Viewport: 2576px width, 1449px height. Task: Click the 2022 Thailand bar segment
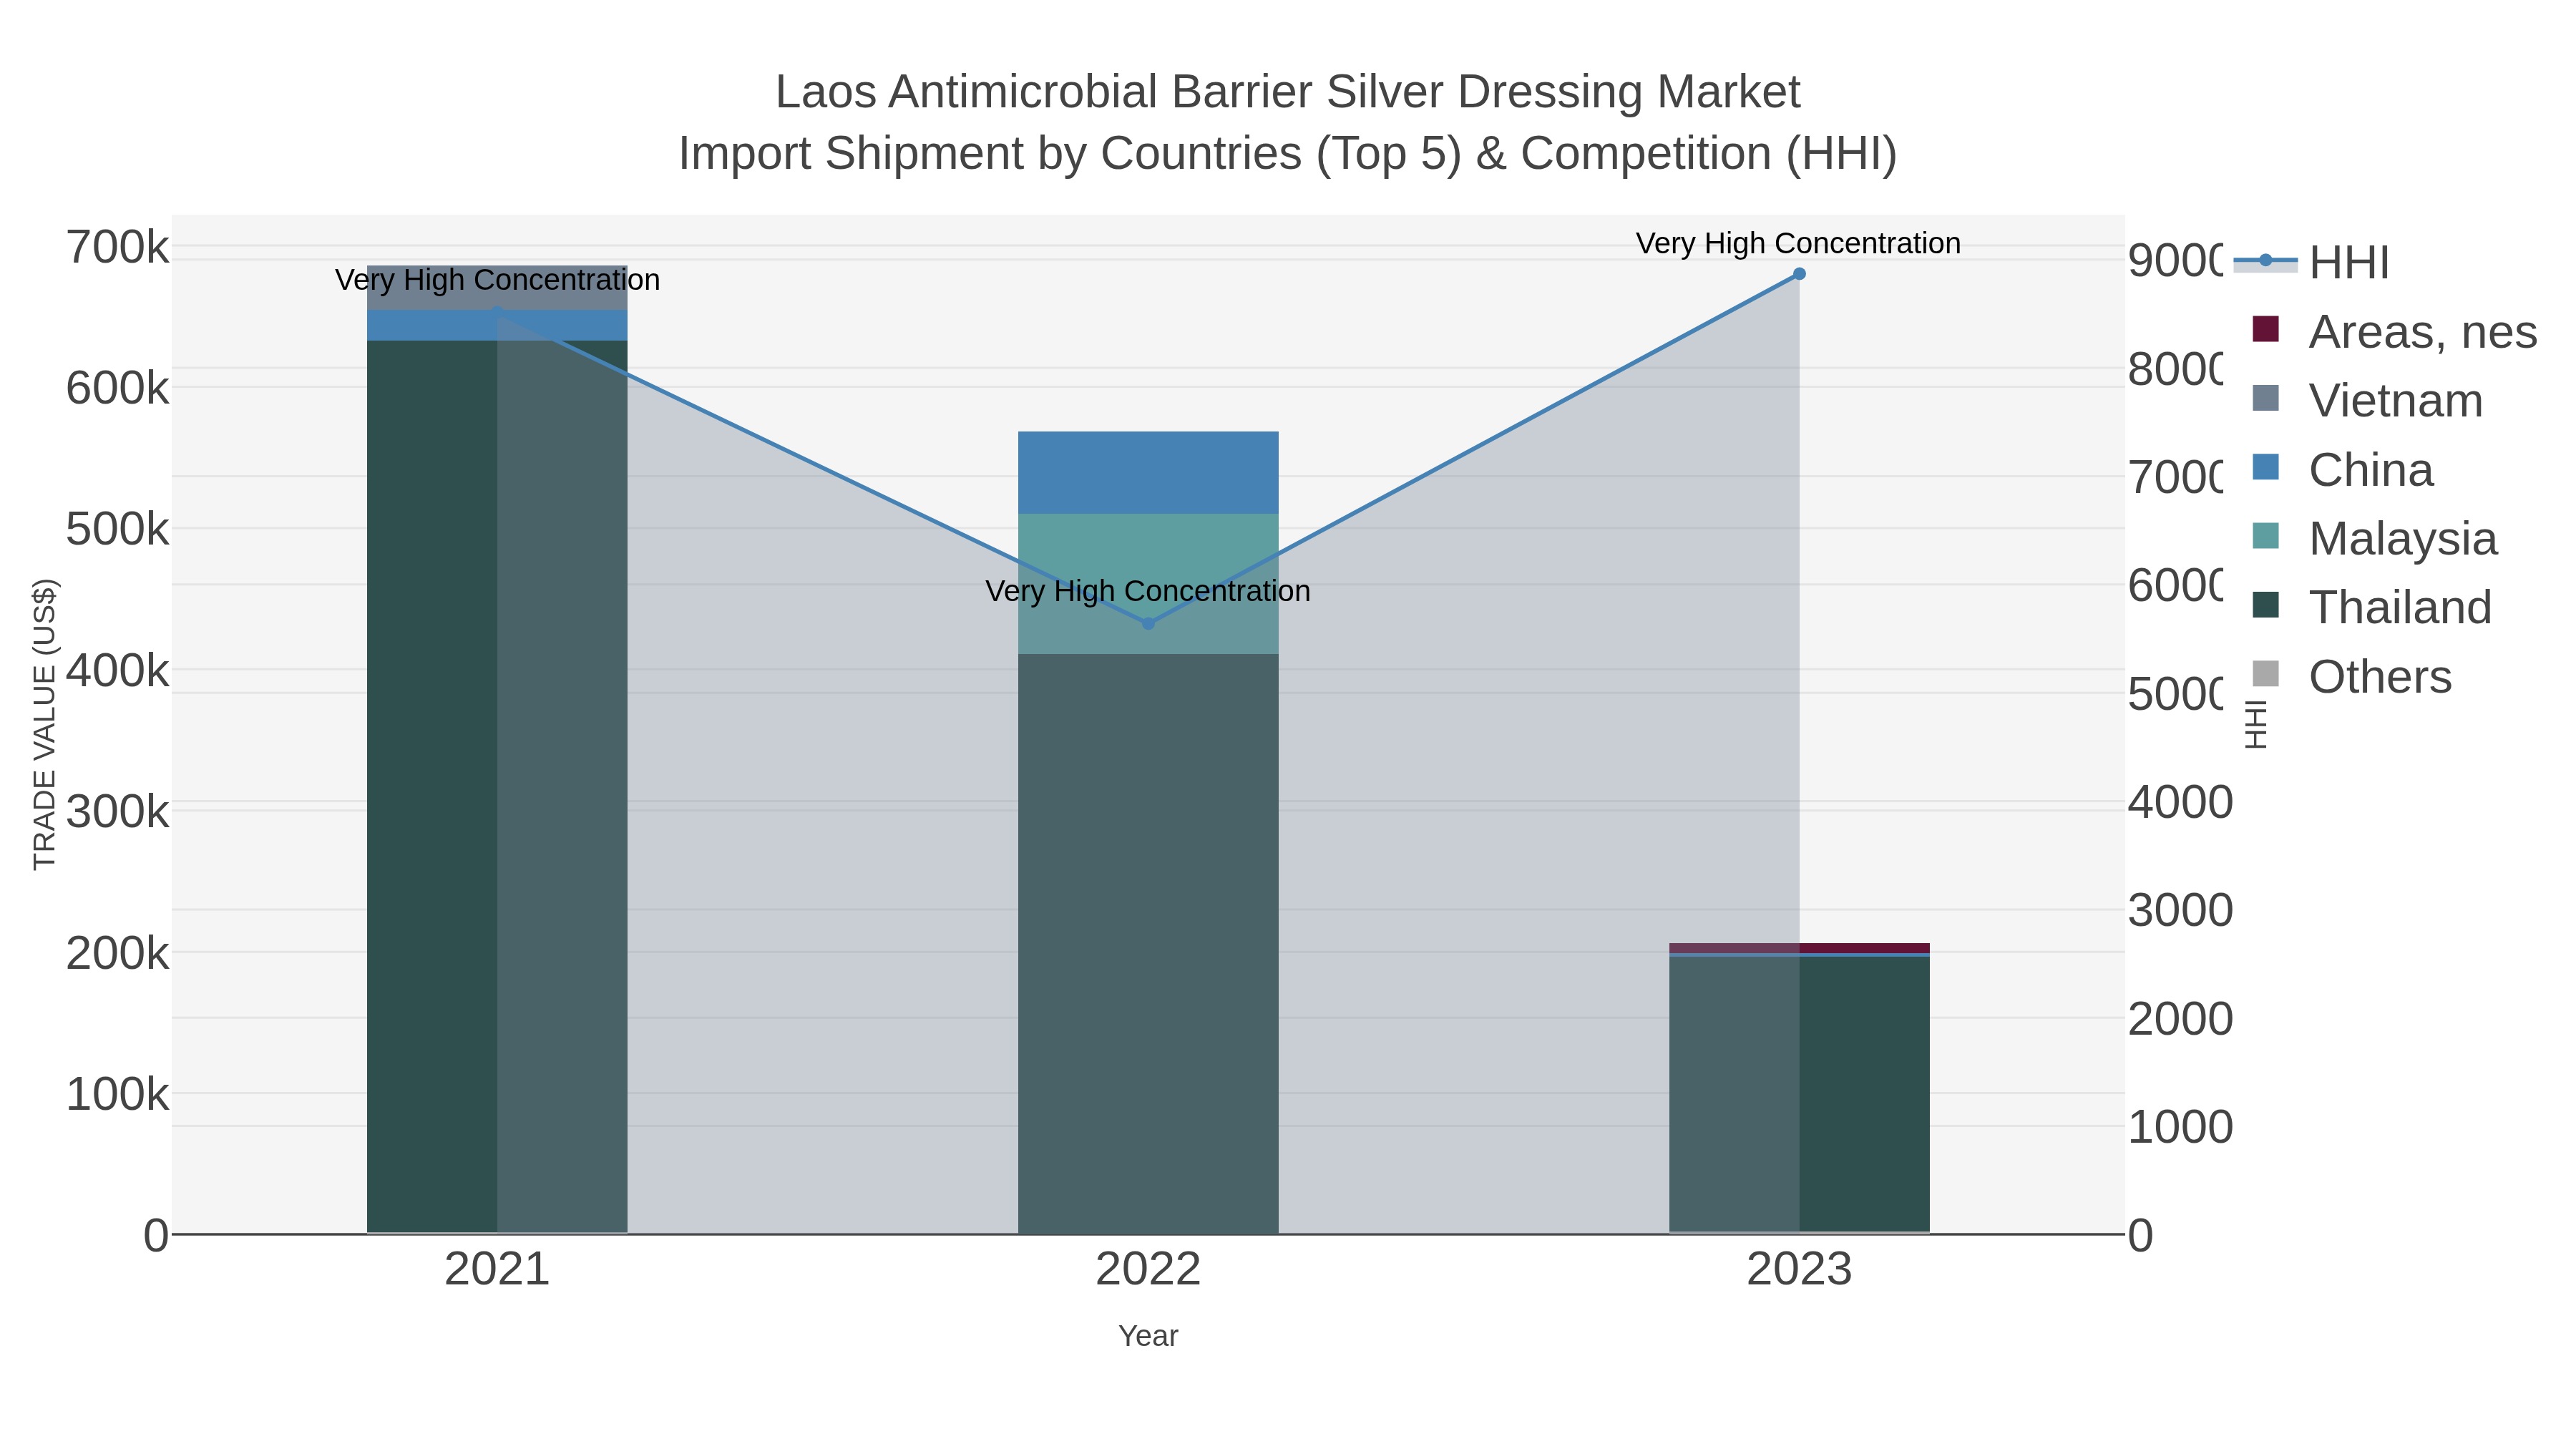point(1148,943)
